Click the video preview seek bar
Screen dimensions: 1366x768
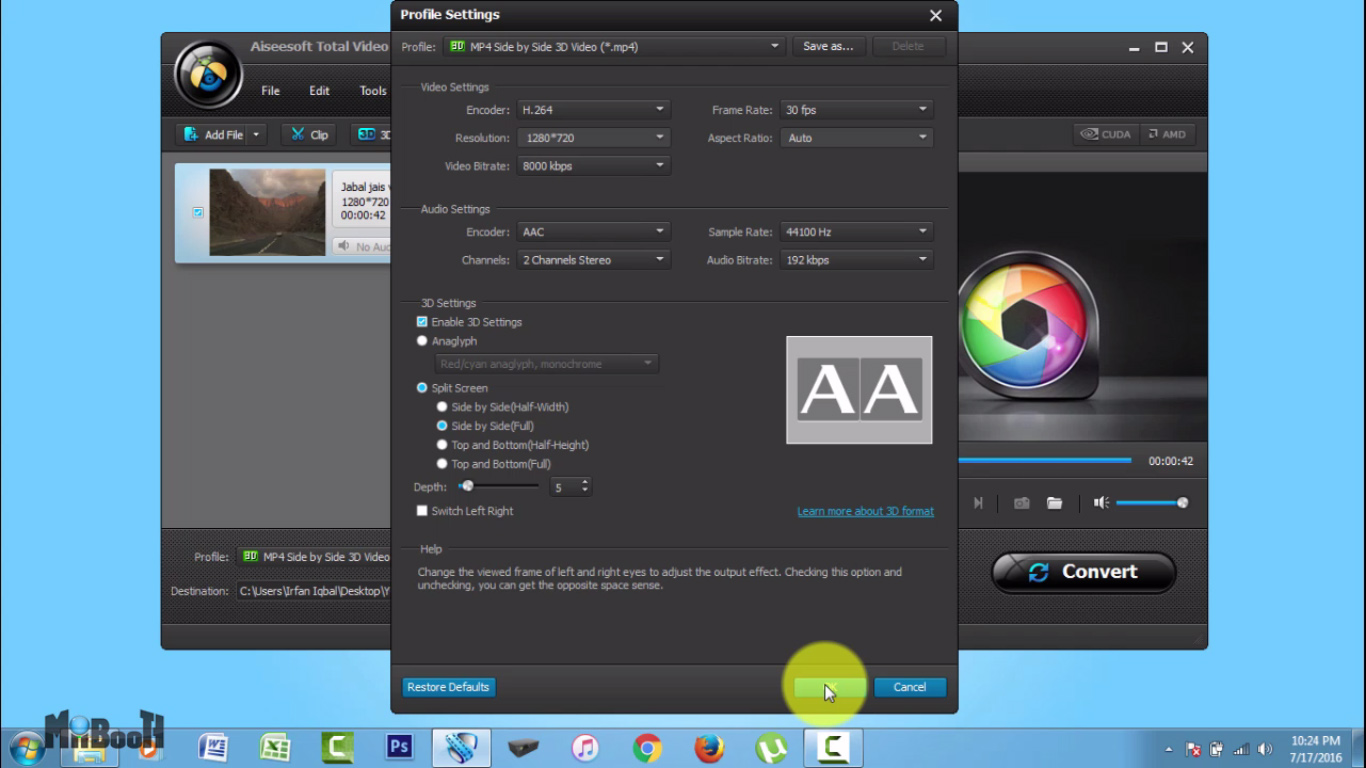1045,461
